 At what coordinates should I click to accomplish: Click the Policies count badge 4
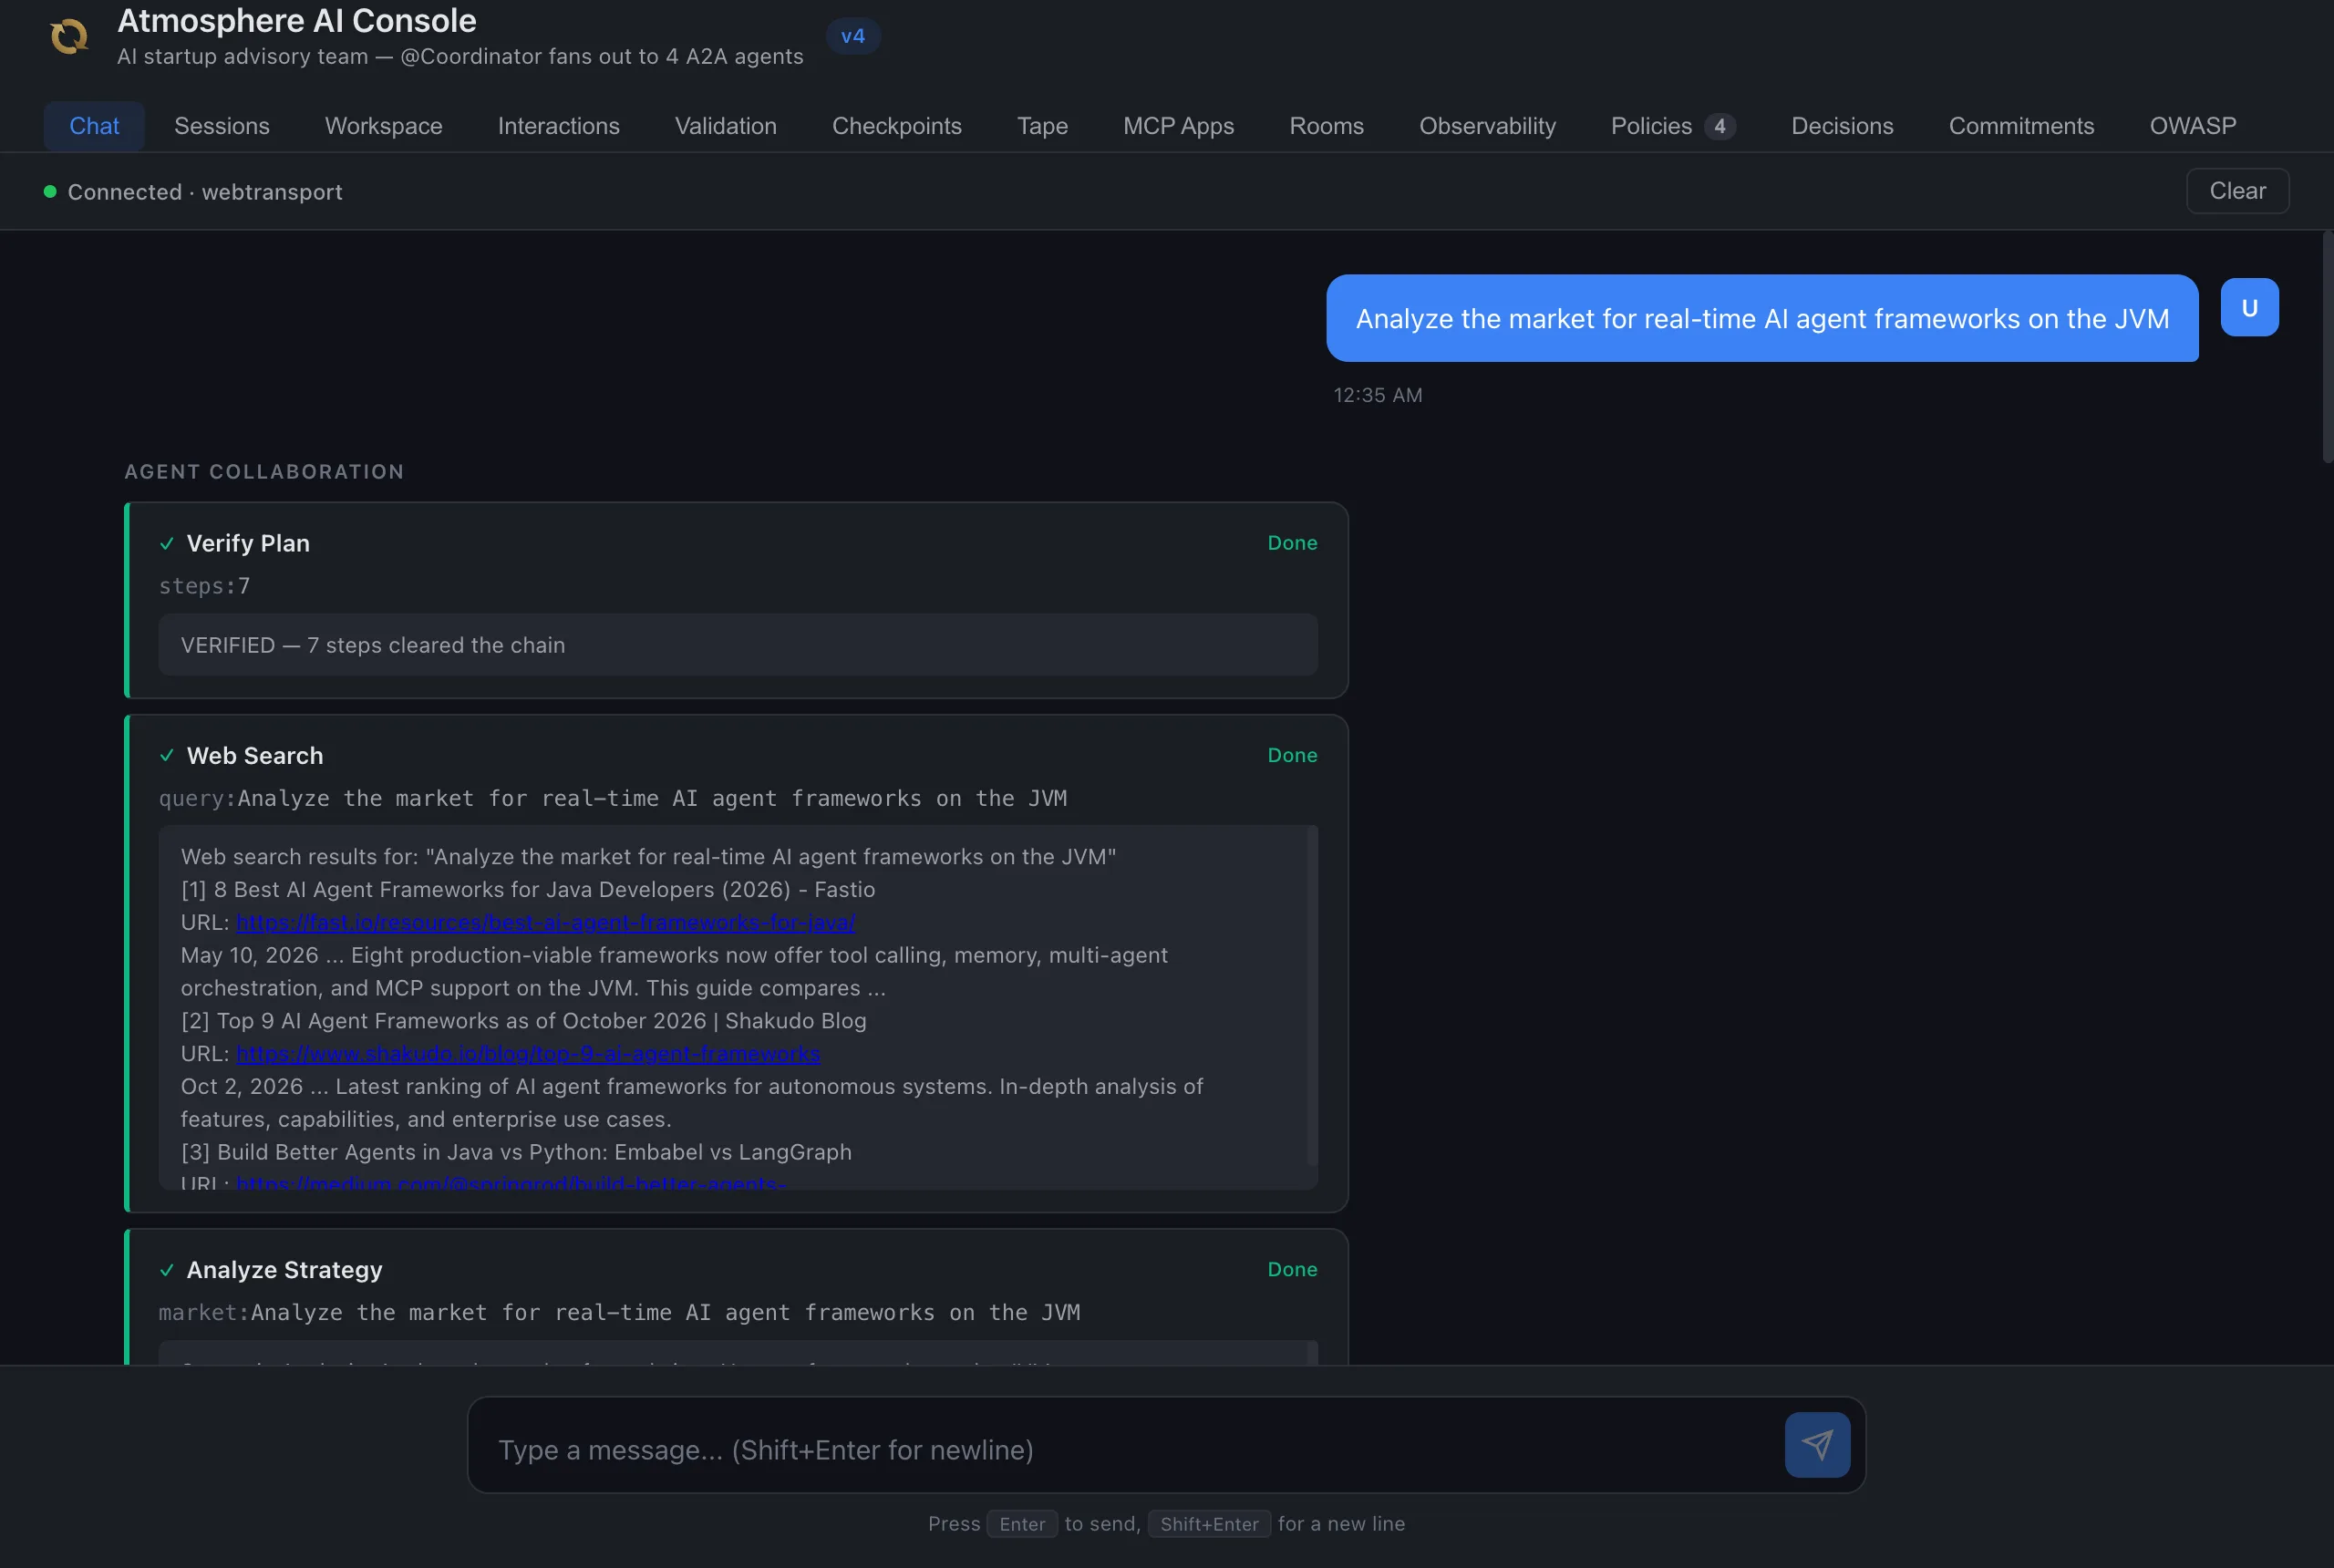click(x=1719, y=126)
